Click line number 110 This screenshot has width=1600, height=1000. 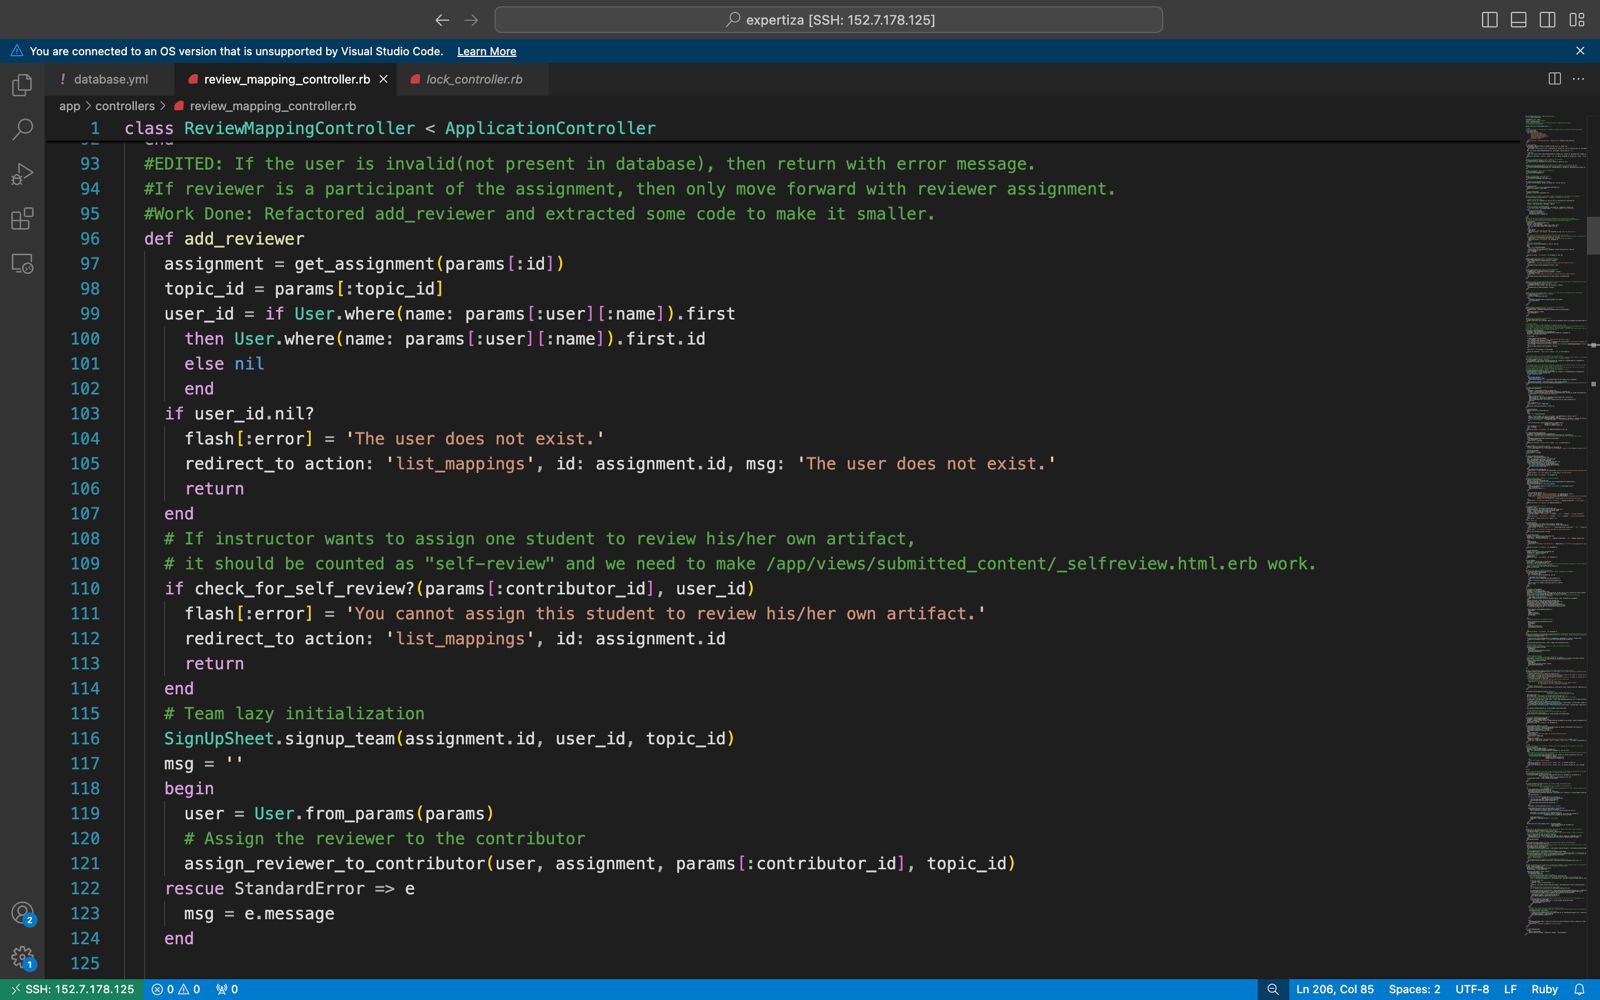(85, 589)
